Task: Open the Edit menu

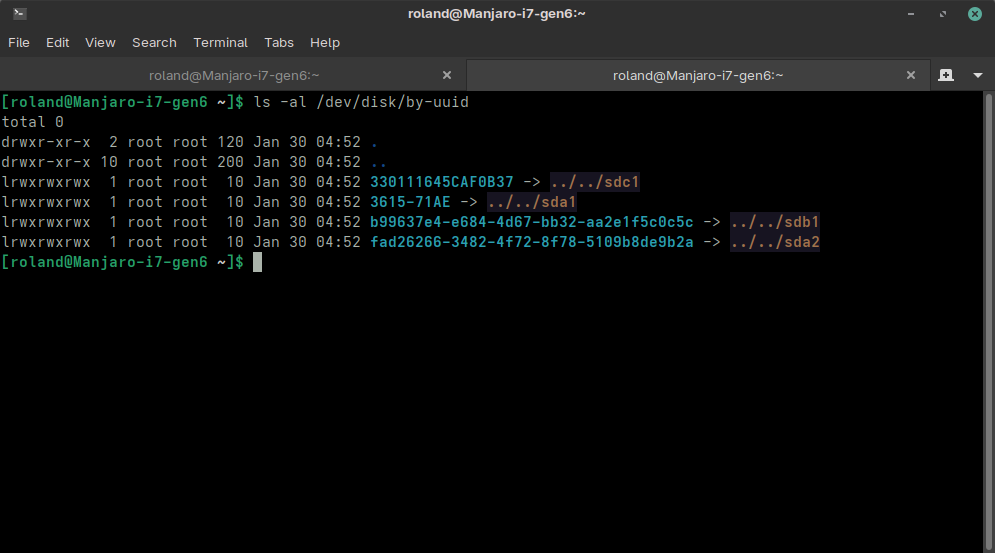Action: tap(58, 43)
